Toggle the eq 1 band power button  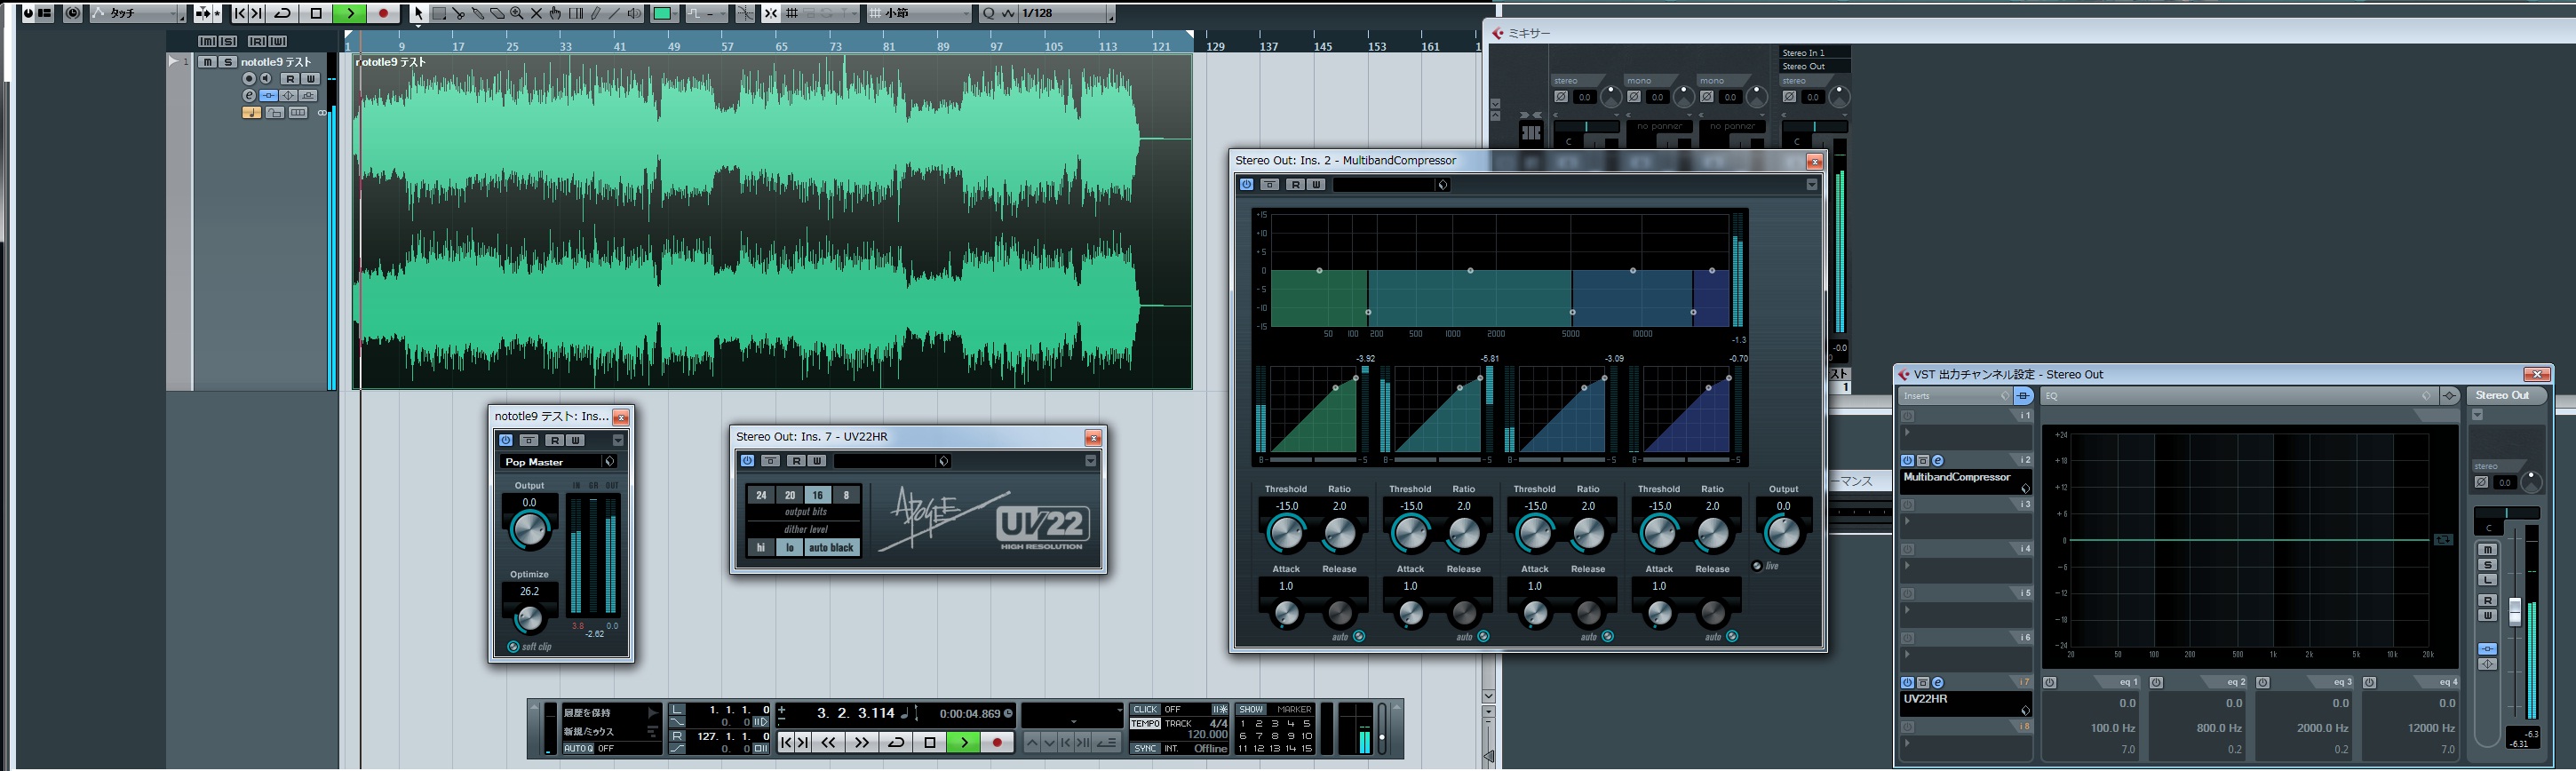point(2050,683)
